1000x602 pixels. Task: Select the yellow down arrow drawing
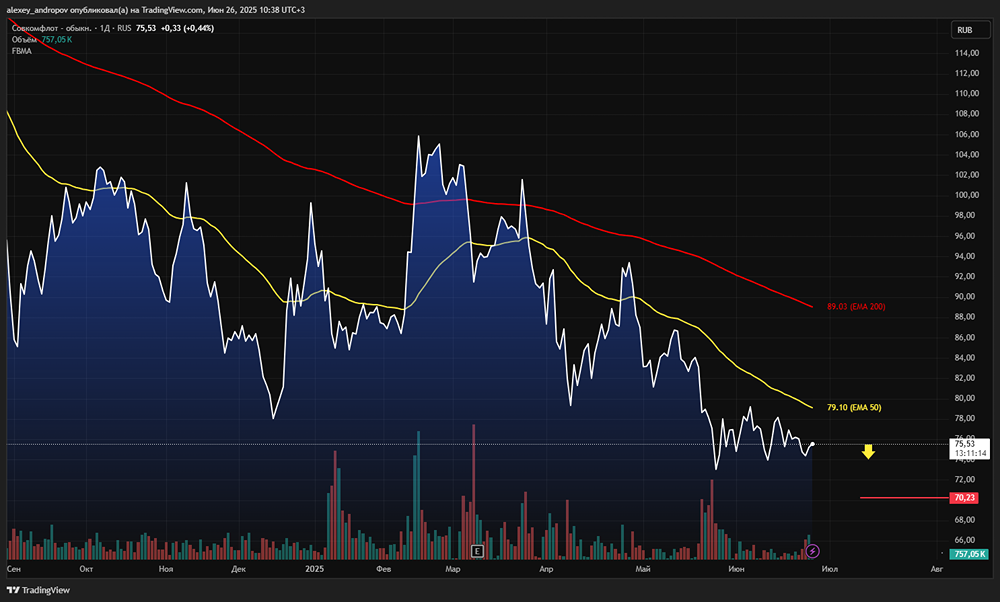pos(869,453)
